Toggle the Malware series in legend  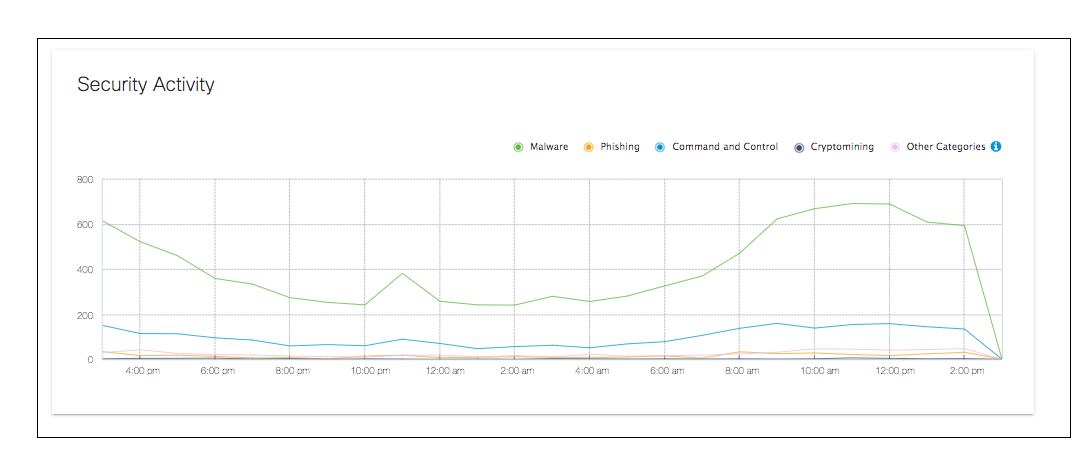pyautogui.click(x=541, y=147)
